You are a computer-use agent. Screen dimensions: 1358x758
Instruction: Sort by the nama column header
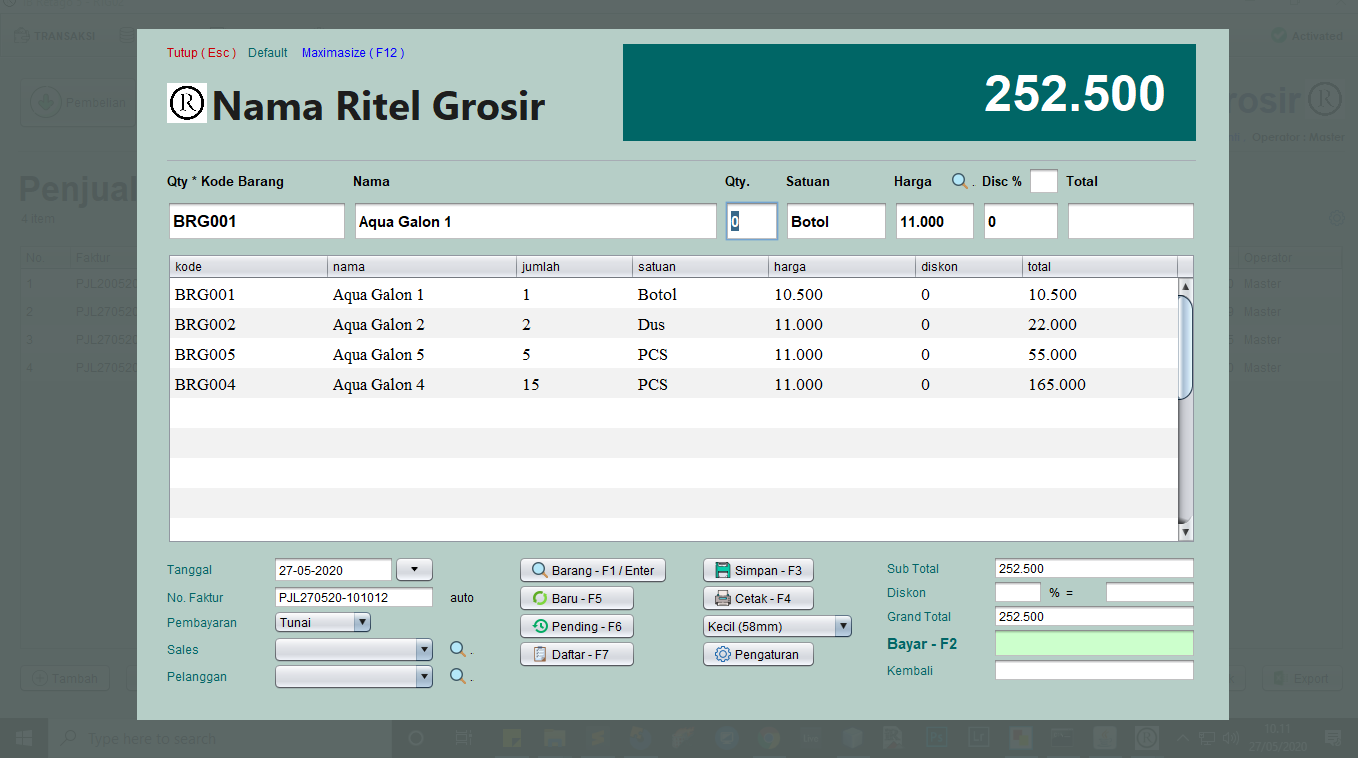[x=422, y=267]
